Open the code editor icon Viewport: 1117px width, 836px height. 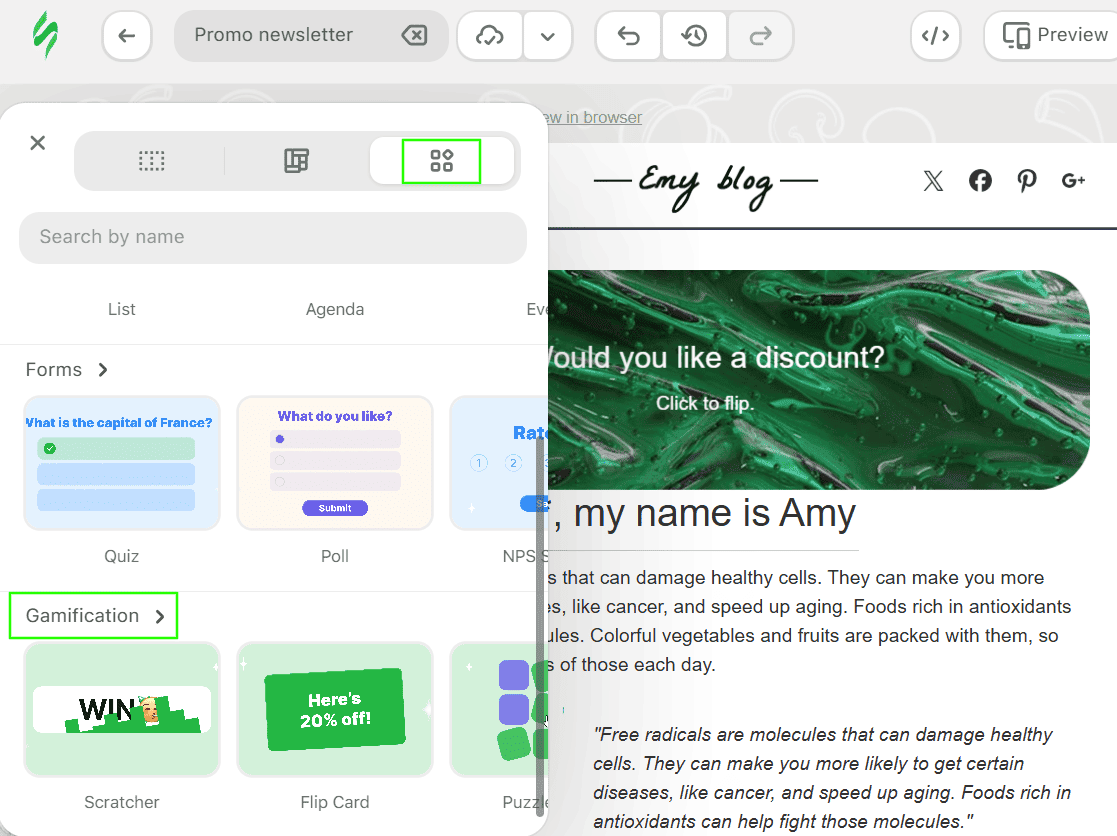coord(935,35)
